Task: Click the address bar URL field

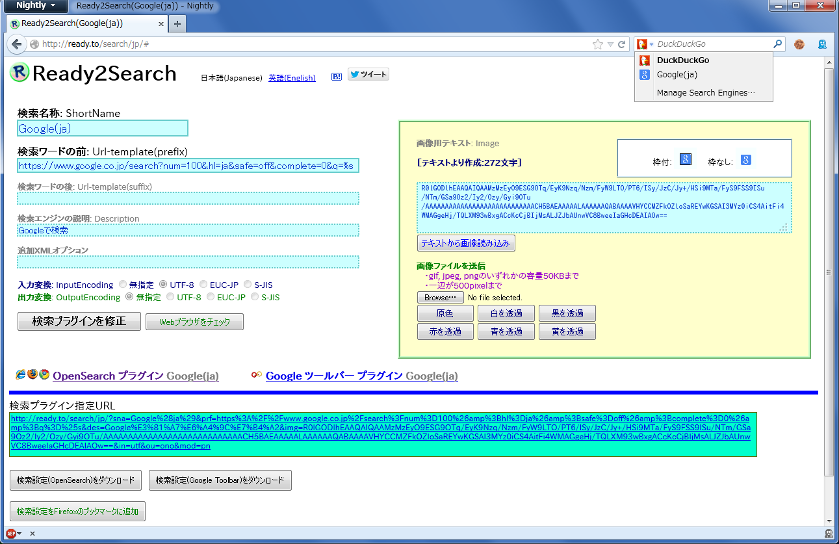Action: pos(316,44)
